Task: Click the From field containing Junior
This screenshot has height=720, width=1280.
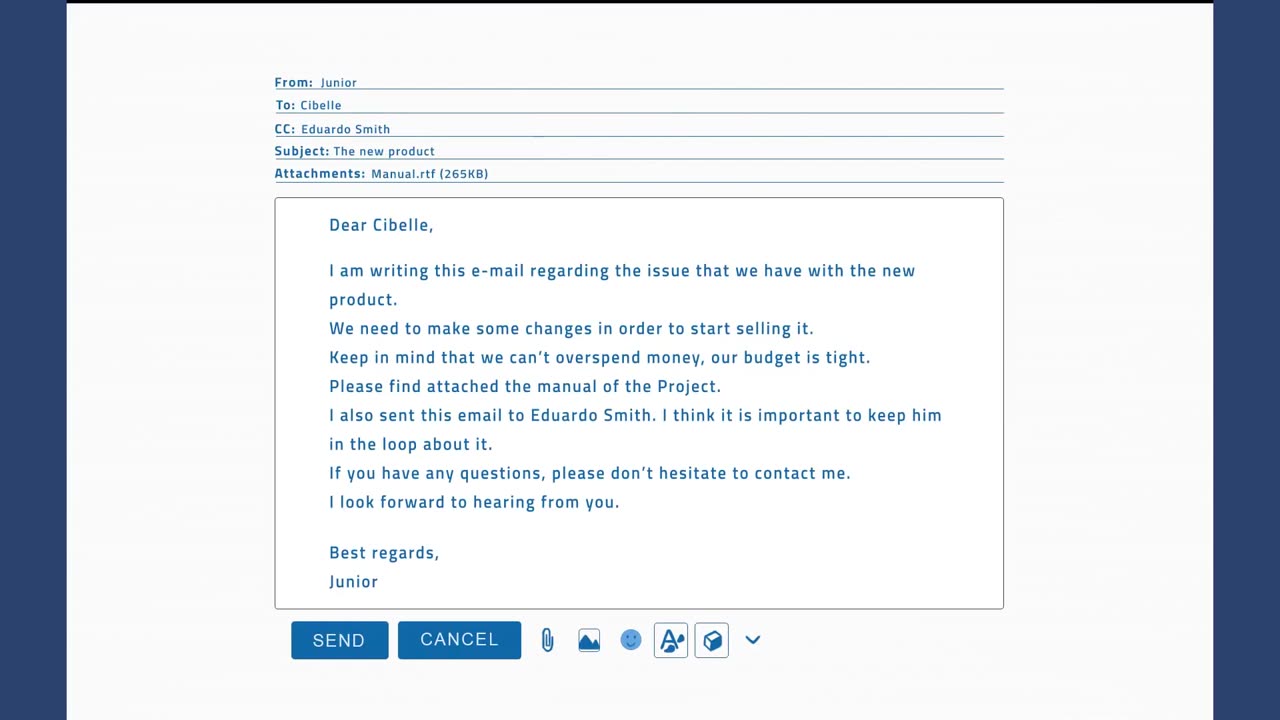Action: 339,83
